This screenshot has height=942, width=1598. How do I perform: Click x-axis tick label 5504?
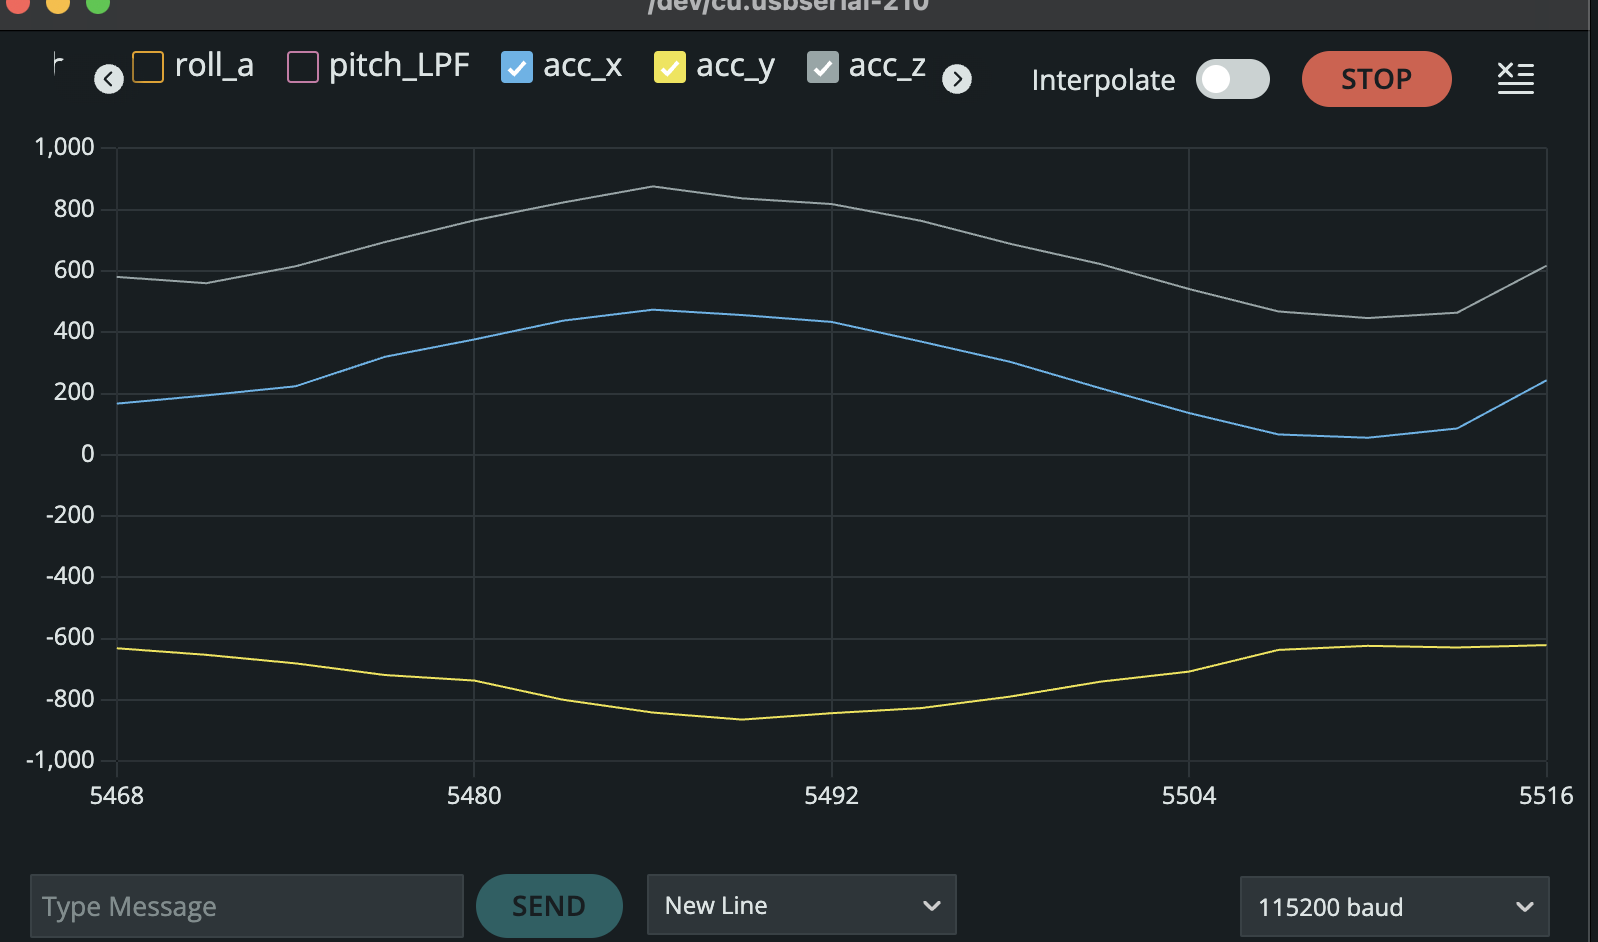1189,796
